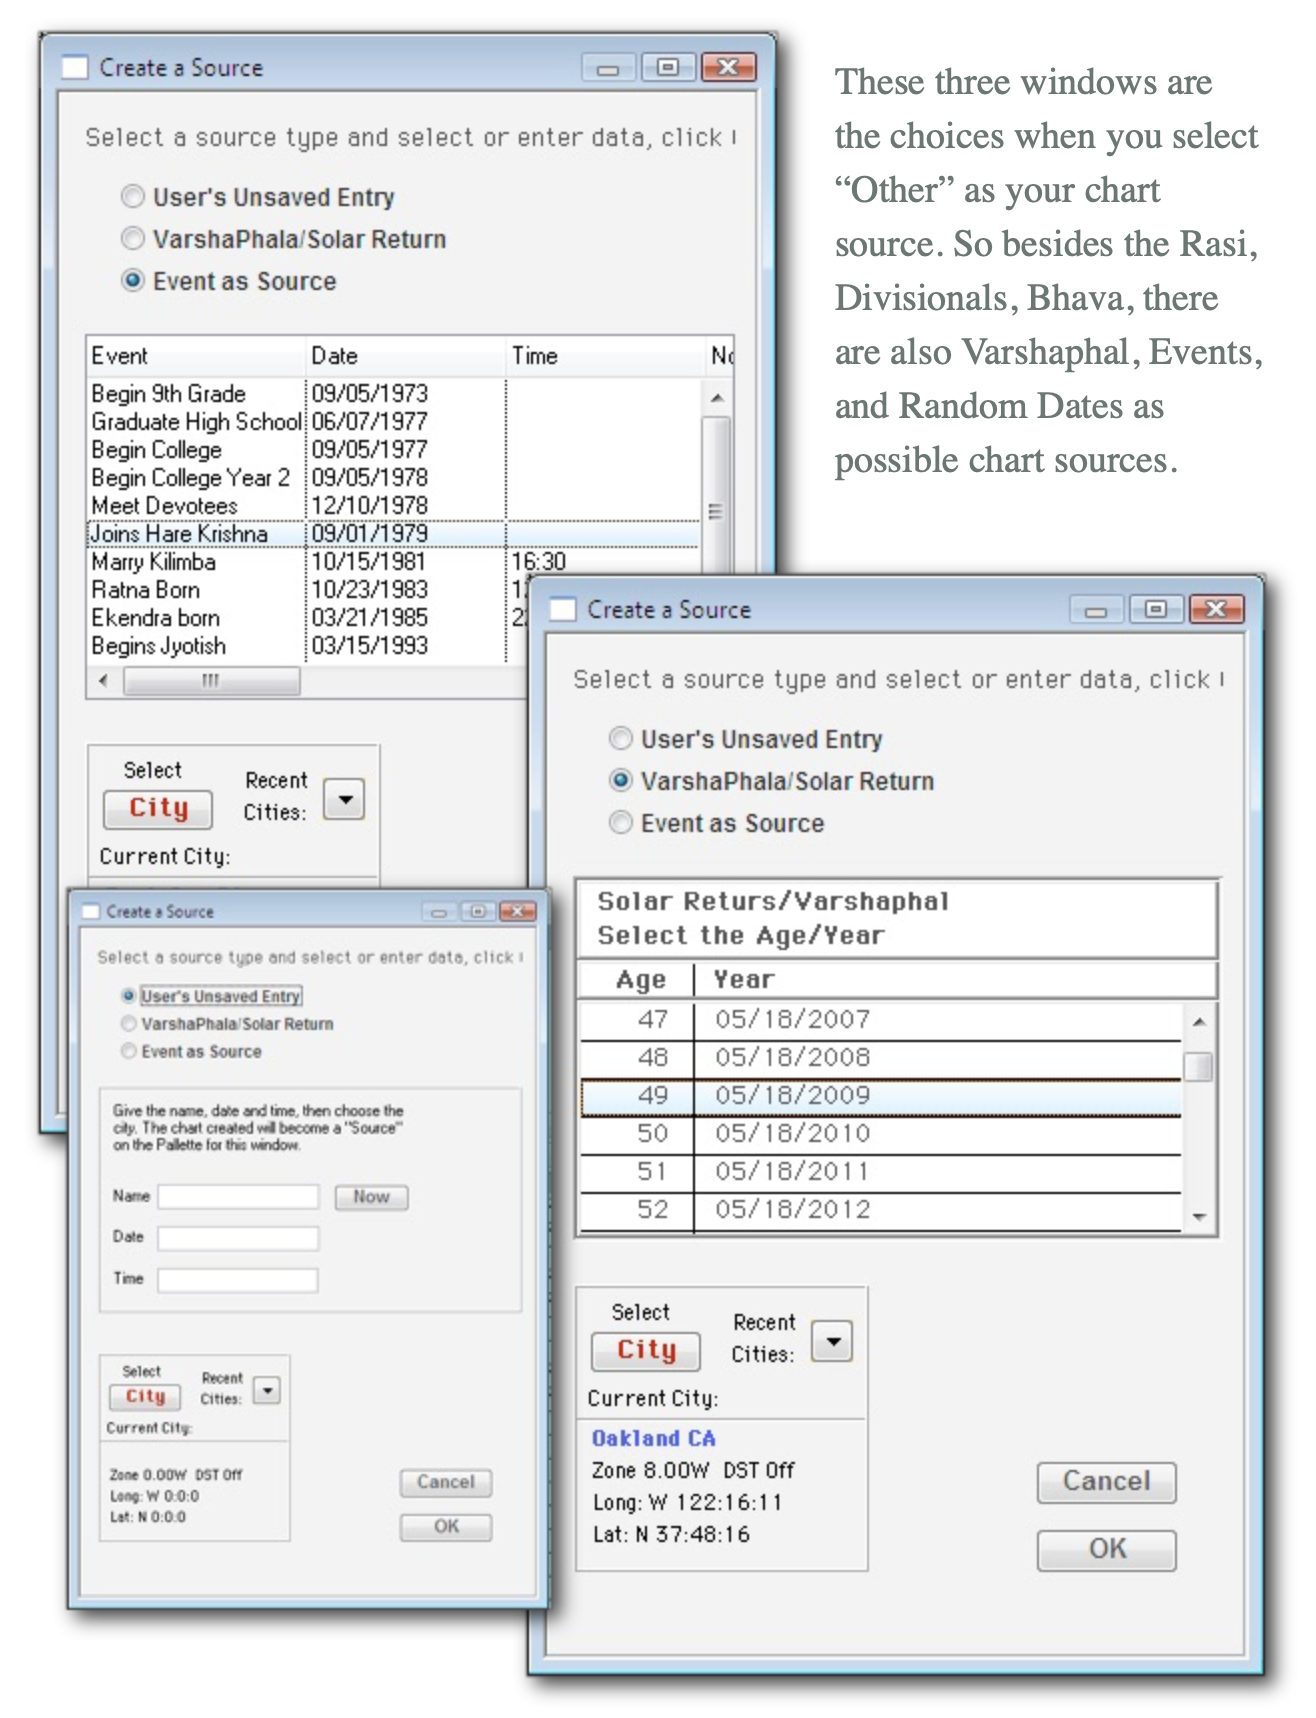Viewport: 1316px width, 1718px height.
Task: Click horizontal scrollbar thumb under the events list
Action: click(x=211, y=680)
